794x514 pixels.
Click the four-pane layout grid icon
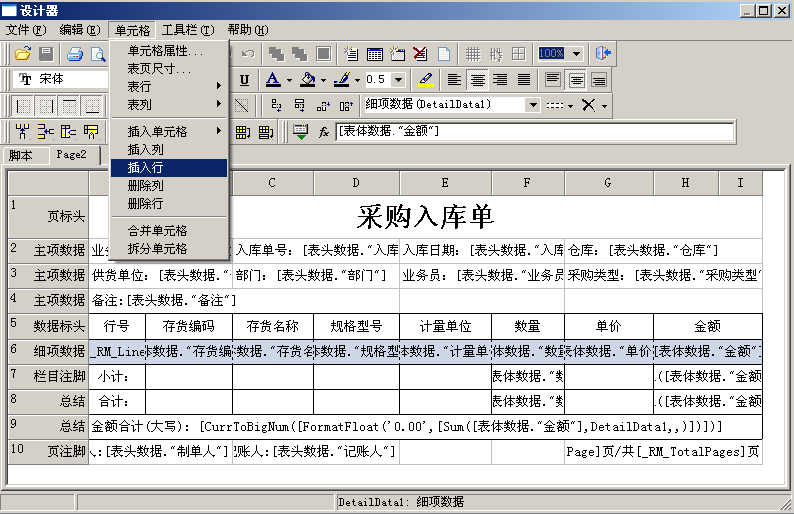pos(519,54)
